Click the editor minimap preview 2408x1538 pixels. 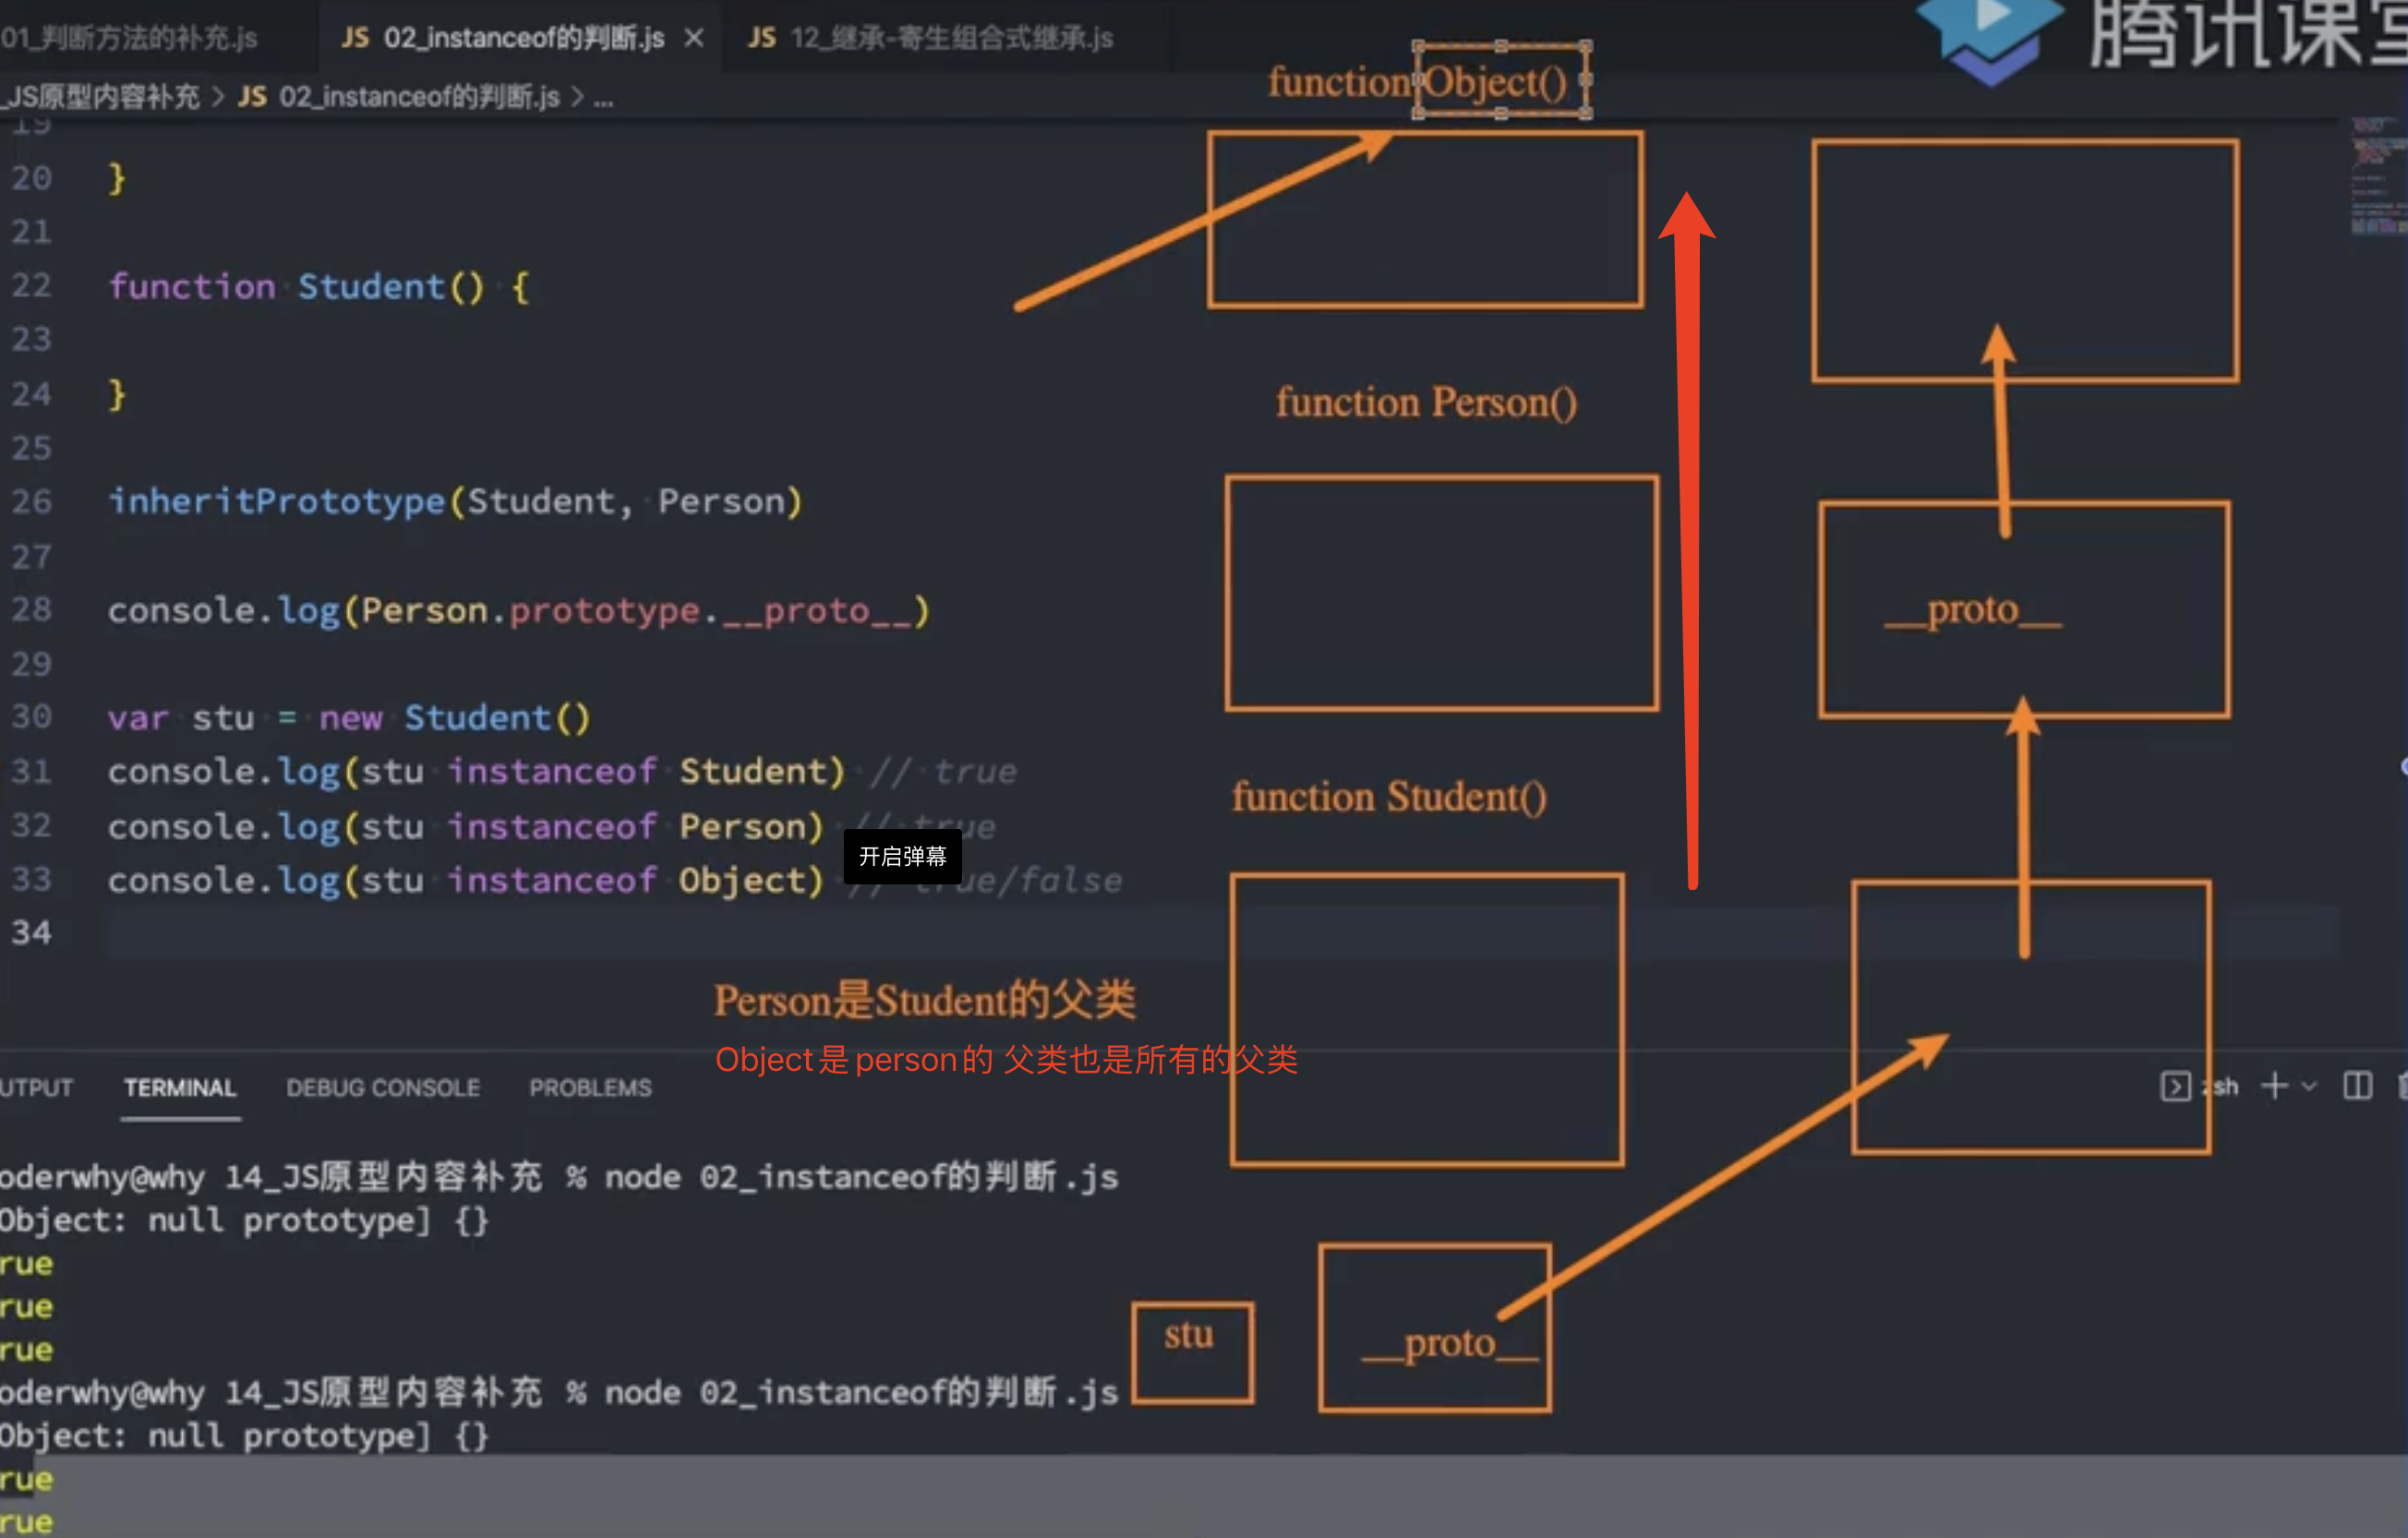click(x=2378, y=176)
